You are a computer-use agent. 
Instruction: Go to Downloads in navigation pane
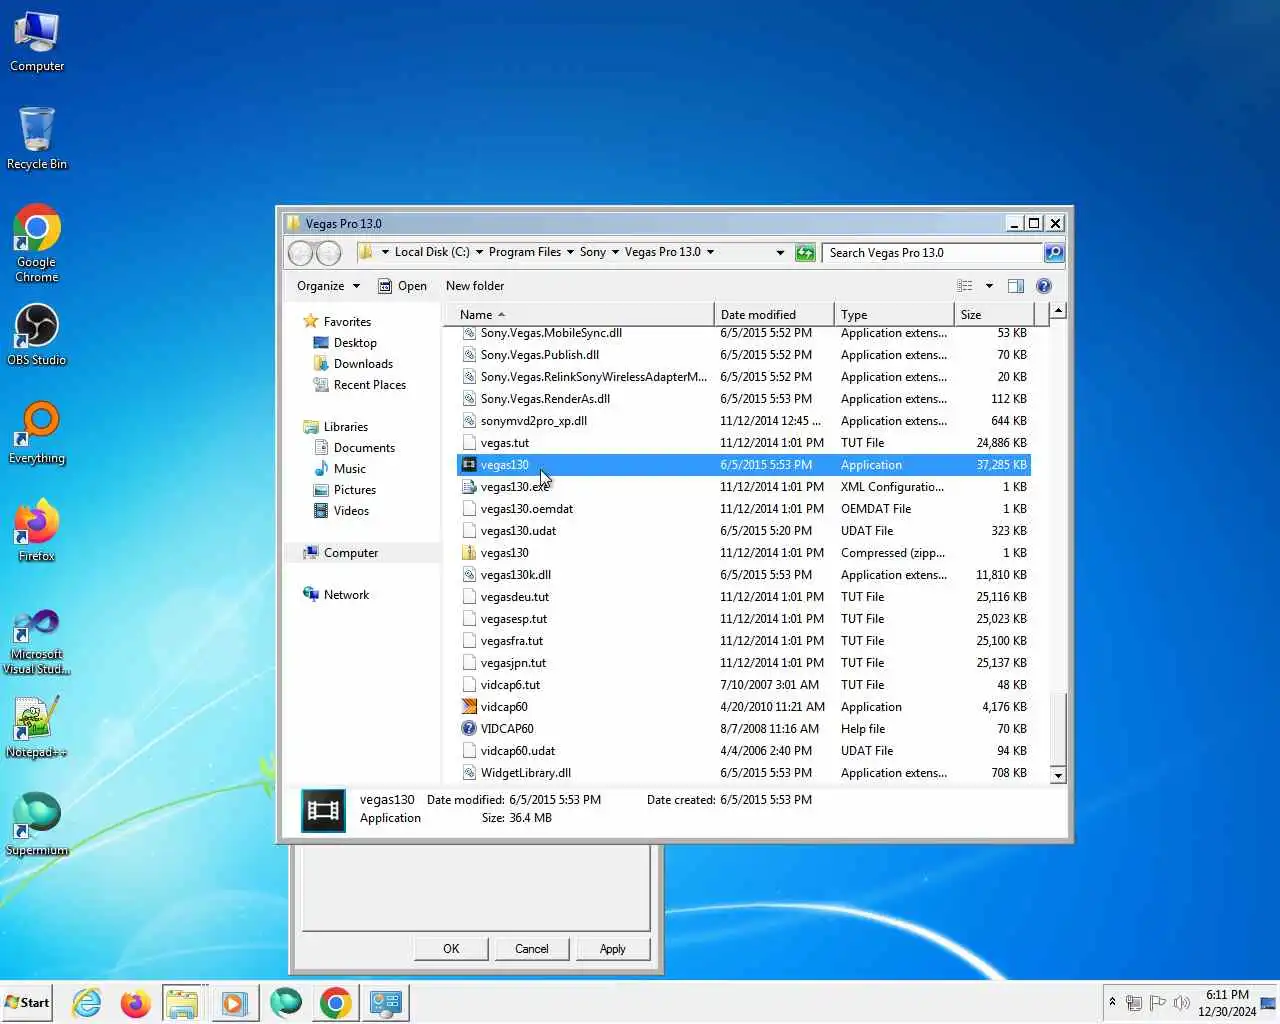[363, 364]
